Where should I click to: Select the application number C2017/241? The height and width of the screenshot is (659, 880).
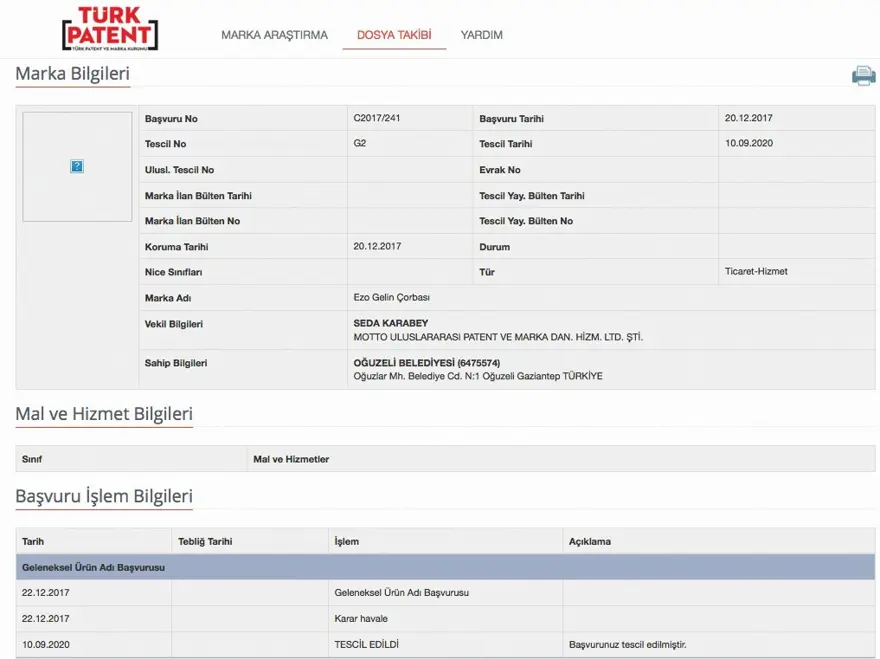[376, 118]
